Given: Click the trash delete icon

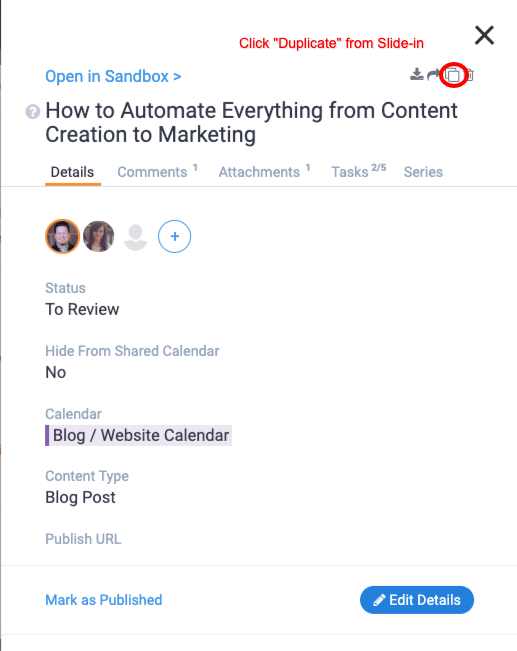Looking at the screenshot, I should point(470,75).
